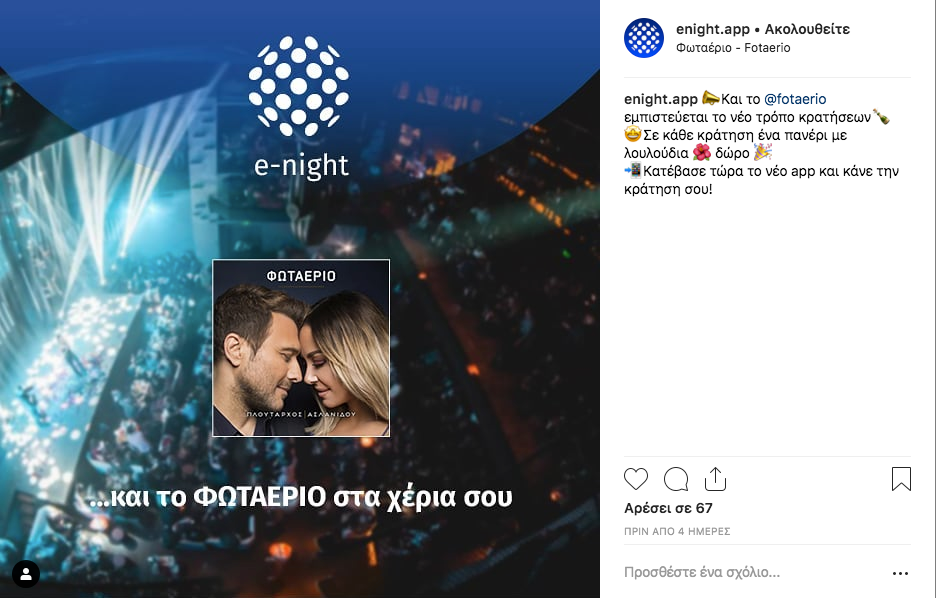Click the ΦΩΤΑΕΡΙΟ album cover thumbnail
The width and height of the screenshot is (936, 598).
point(301,348)
